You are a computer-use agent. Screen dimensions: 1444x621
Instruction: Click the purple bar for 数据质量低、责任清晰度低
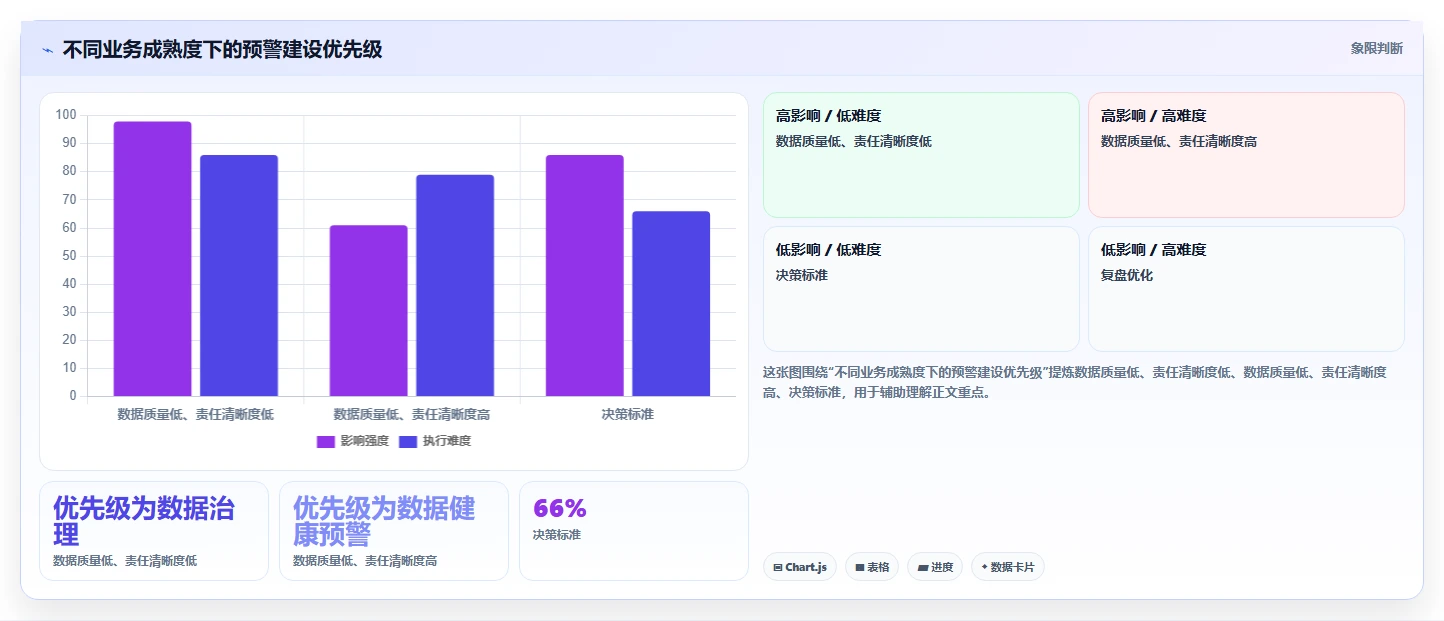(x=153, y=259)
